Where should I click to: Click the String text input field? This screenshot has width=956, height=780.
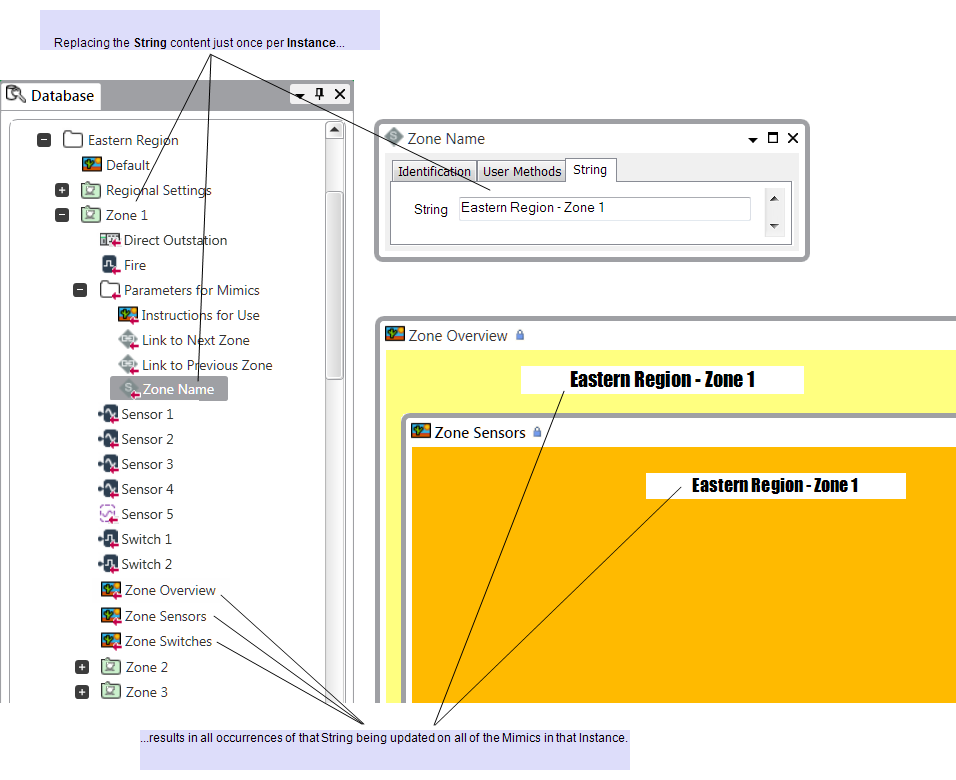[604, 208]
